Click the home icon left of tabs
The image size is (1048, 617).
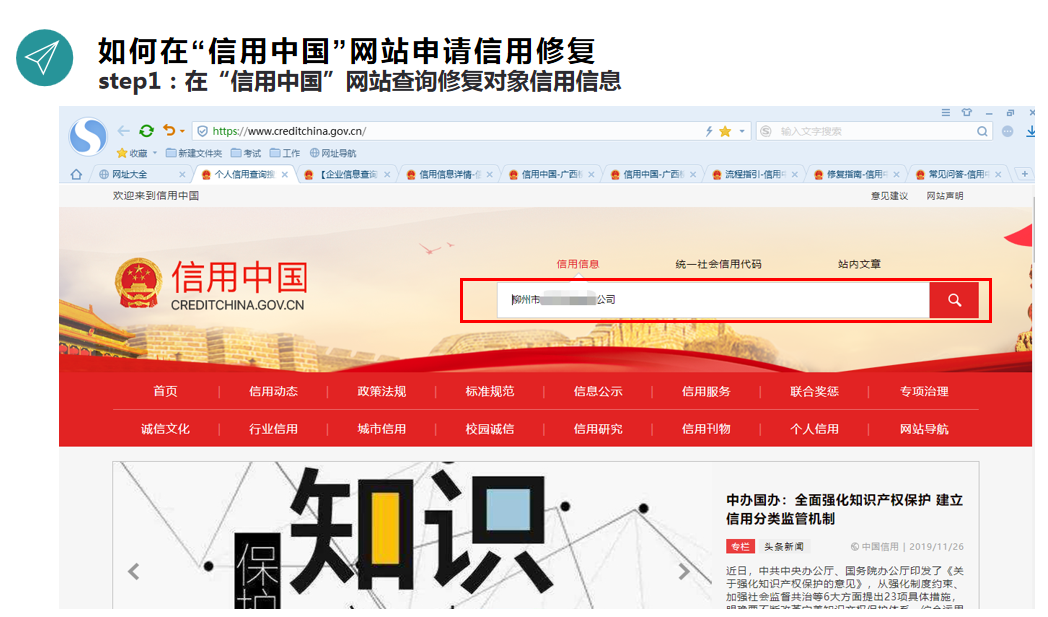coord(76,174)
